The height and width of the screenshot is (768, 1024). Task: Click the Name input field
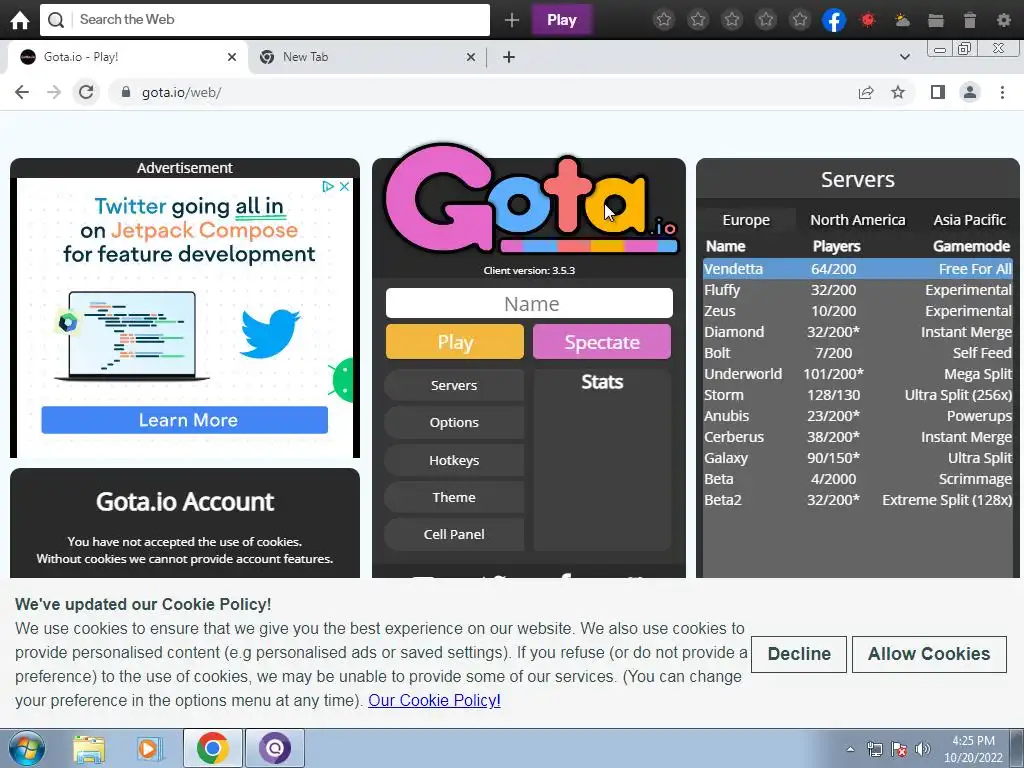(529, 304)
